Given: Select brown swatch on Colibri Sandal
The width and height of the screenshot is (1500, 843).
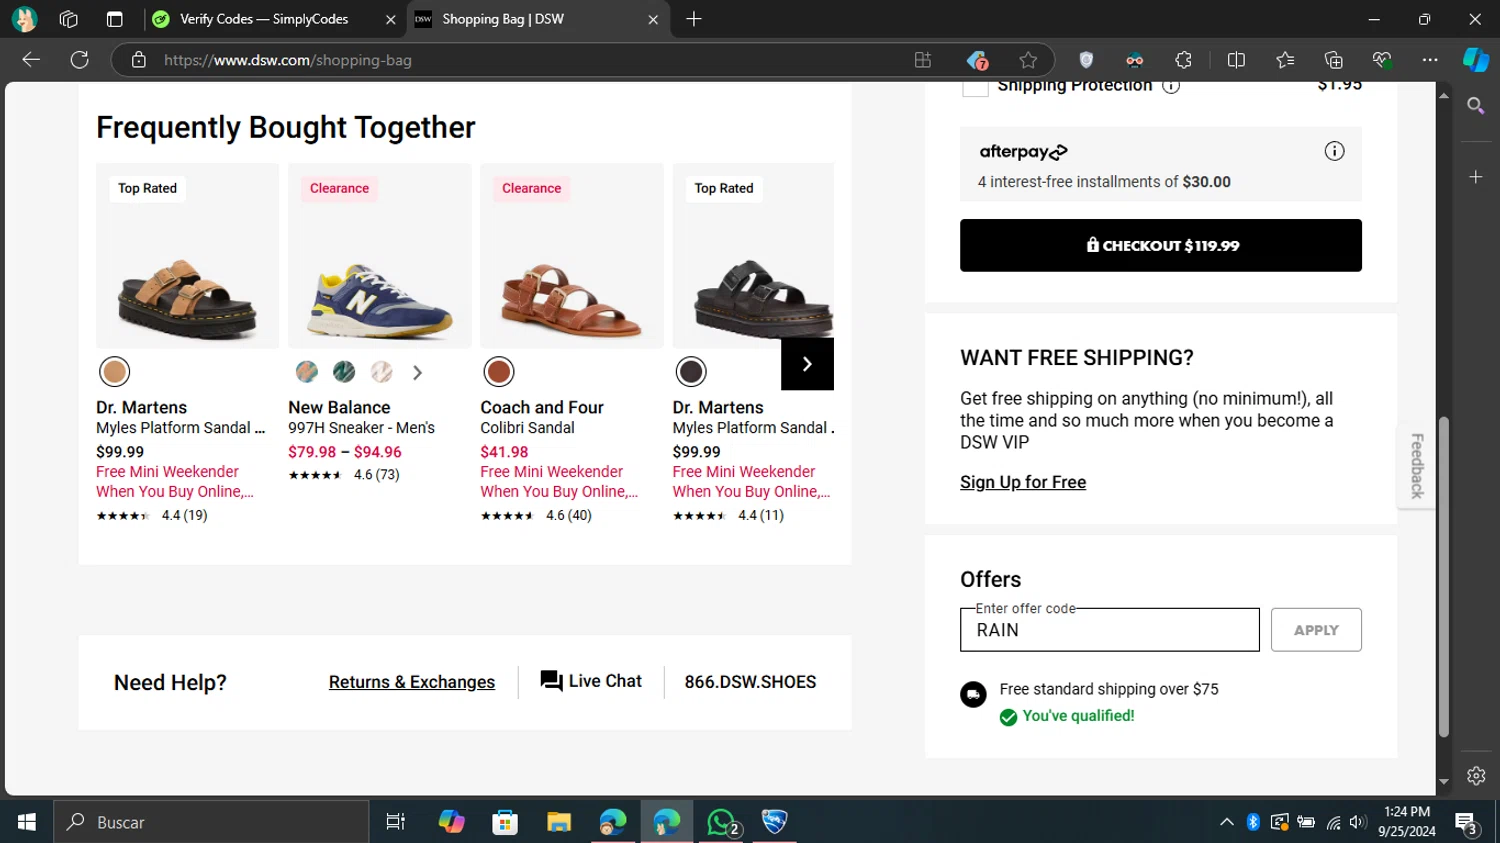Looking at the screenshot, I should pos(499,372).
